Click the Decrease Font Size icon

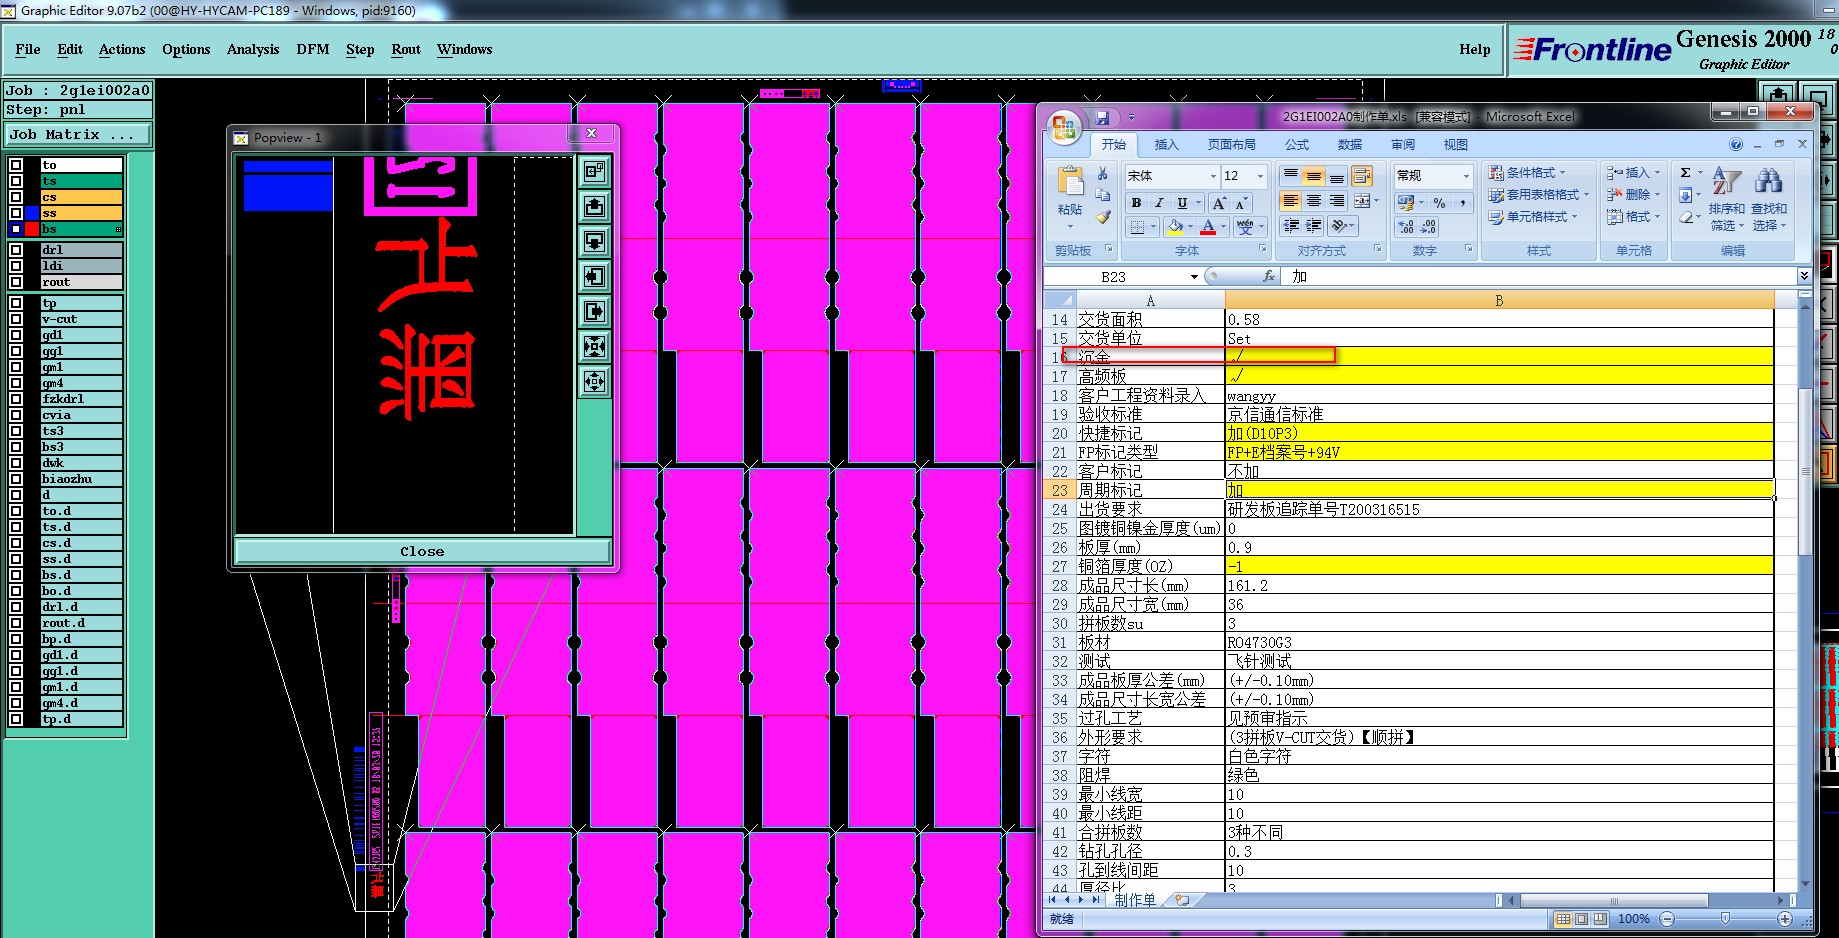tap(1242, 203)
